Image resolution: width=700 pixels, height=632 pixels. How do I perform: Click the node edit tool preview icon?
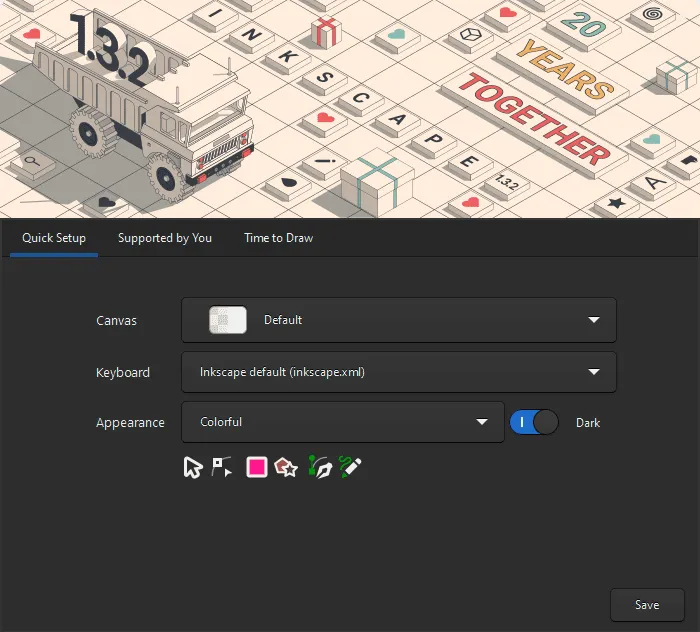pyautogui.click(x=222, y=467)
